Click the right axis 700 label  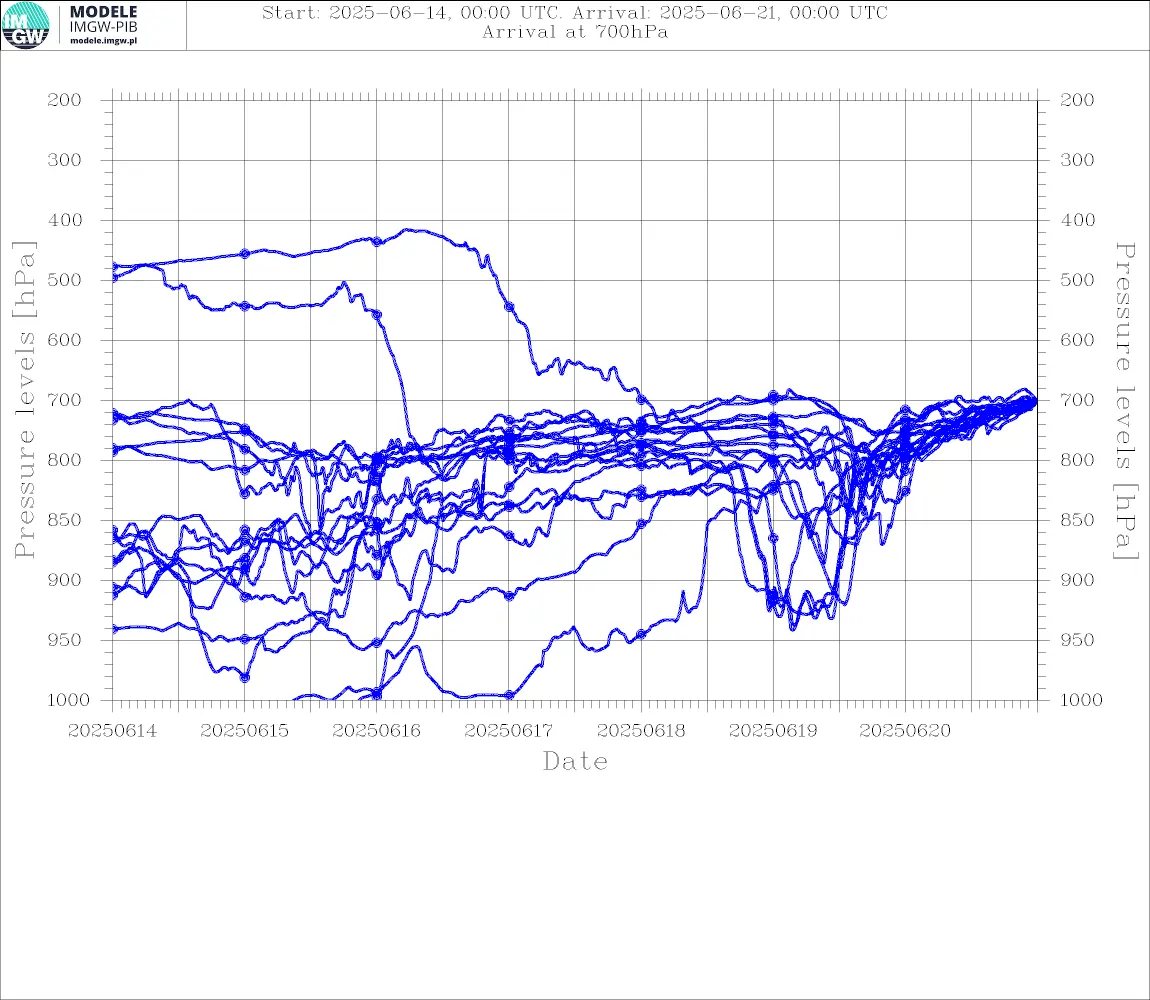point(1077,401)
